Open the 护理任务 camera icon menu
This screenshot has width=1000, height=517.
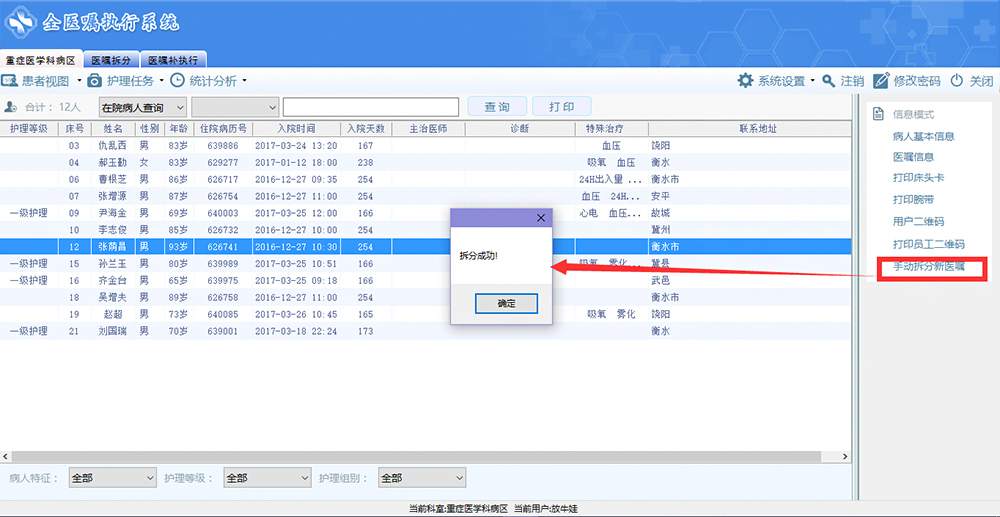click(x=95, y=81)
